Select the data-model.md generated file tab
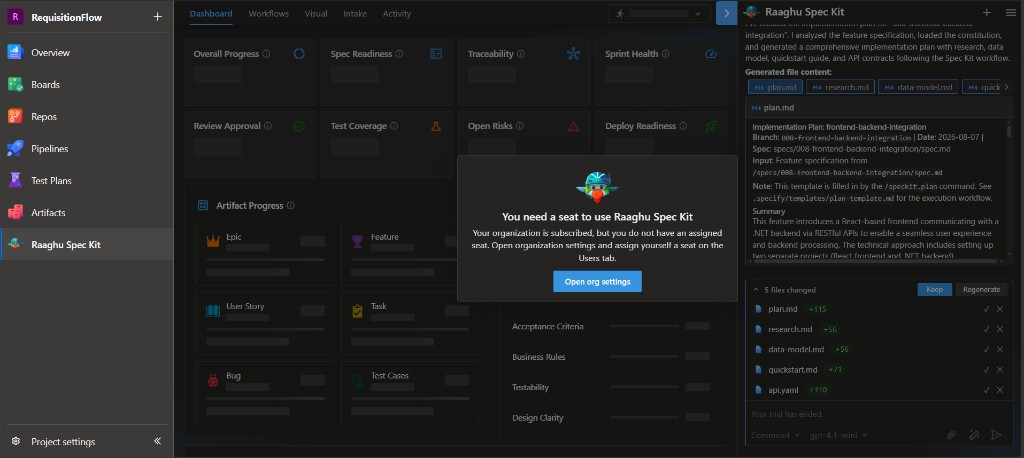 click(x=919, y=87)
